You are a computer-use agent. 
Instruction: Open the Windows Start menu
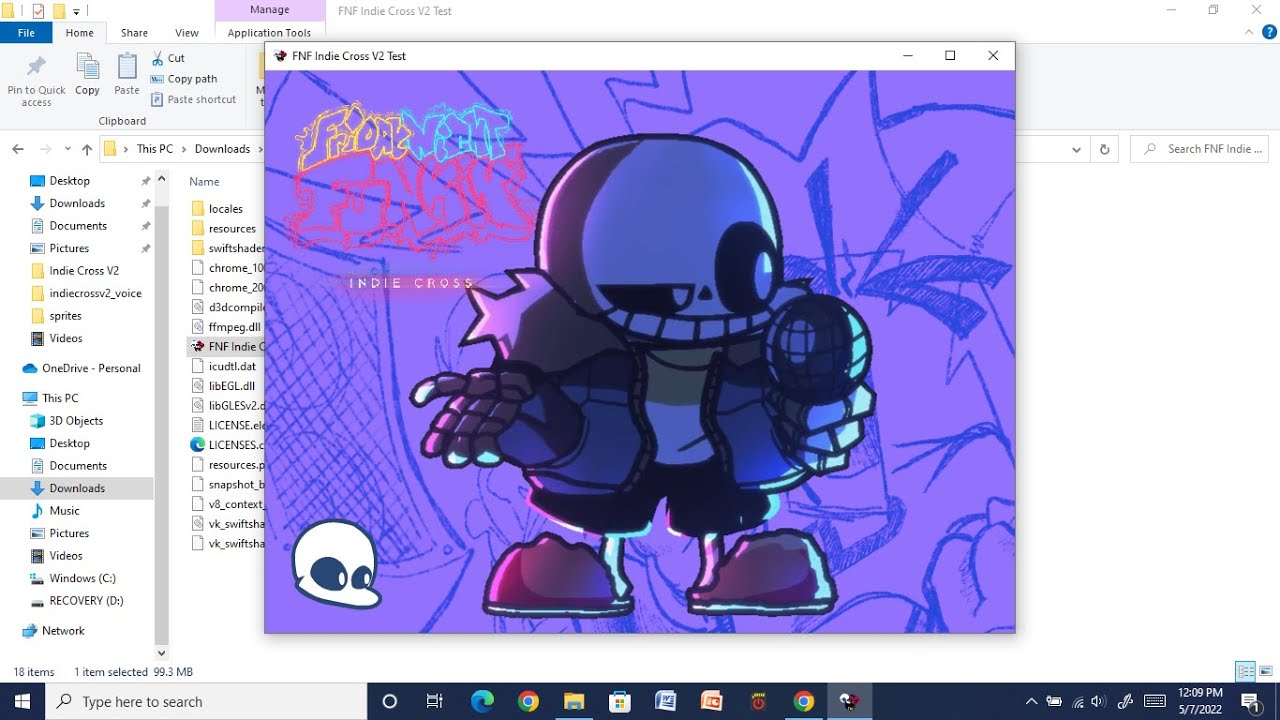pyautogui.click(x=23, y=701)
